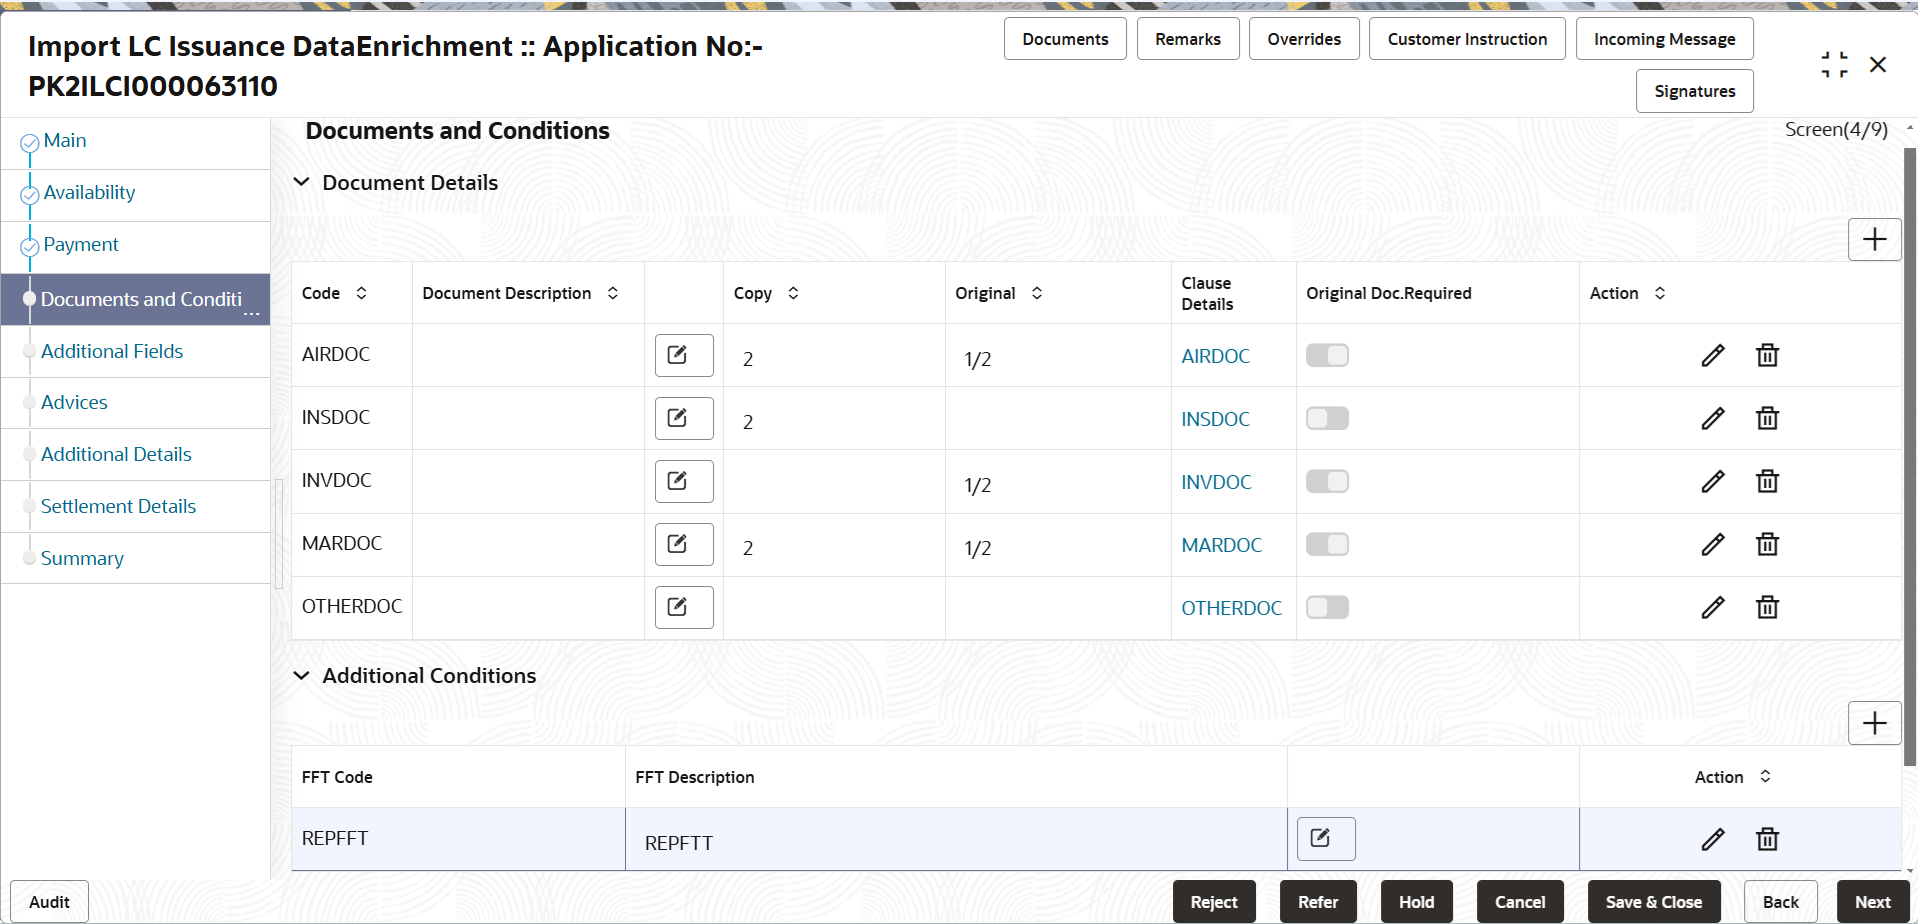This screenshot has height=924, width=1918.
Task: Add a new additional condition row
Action: [1875, 723]
